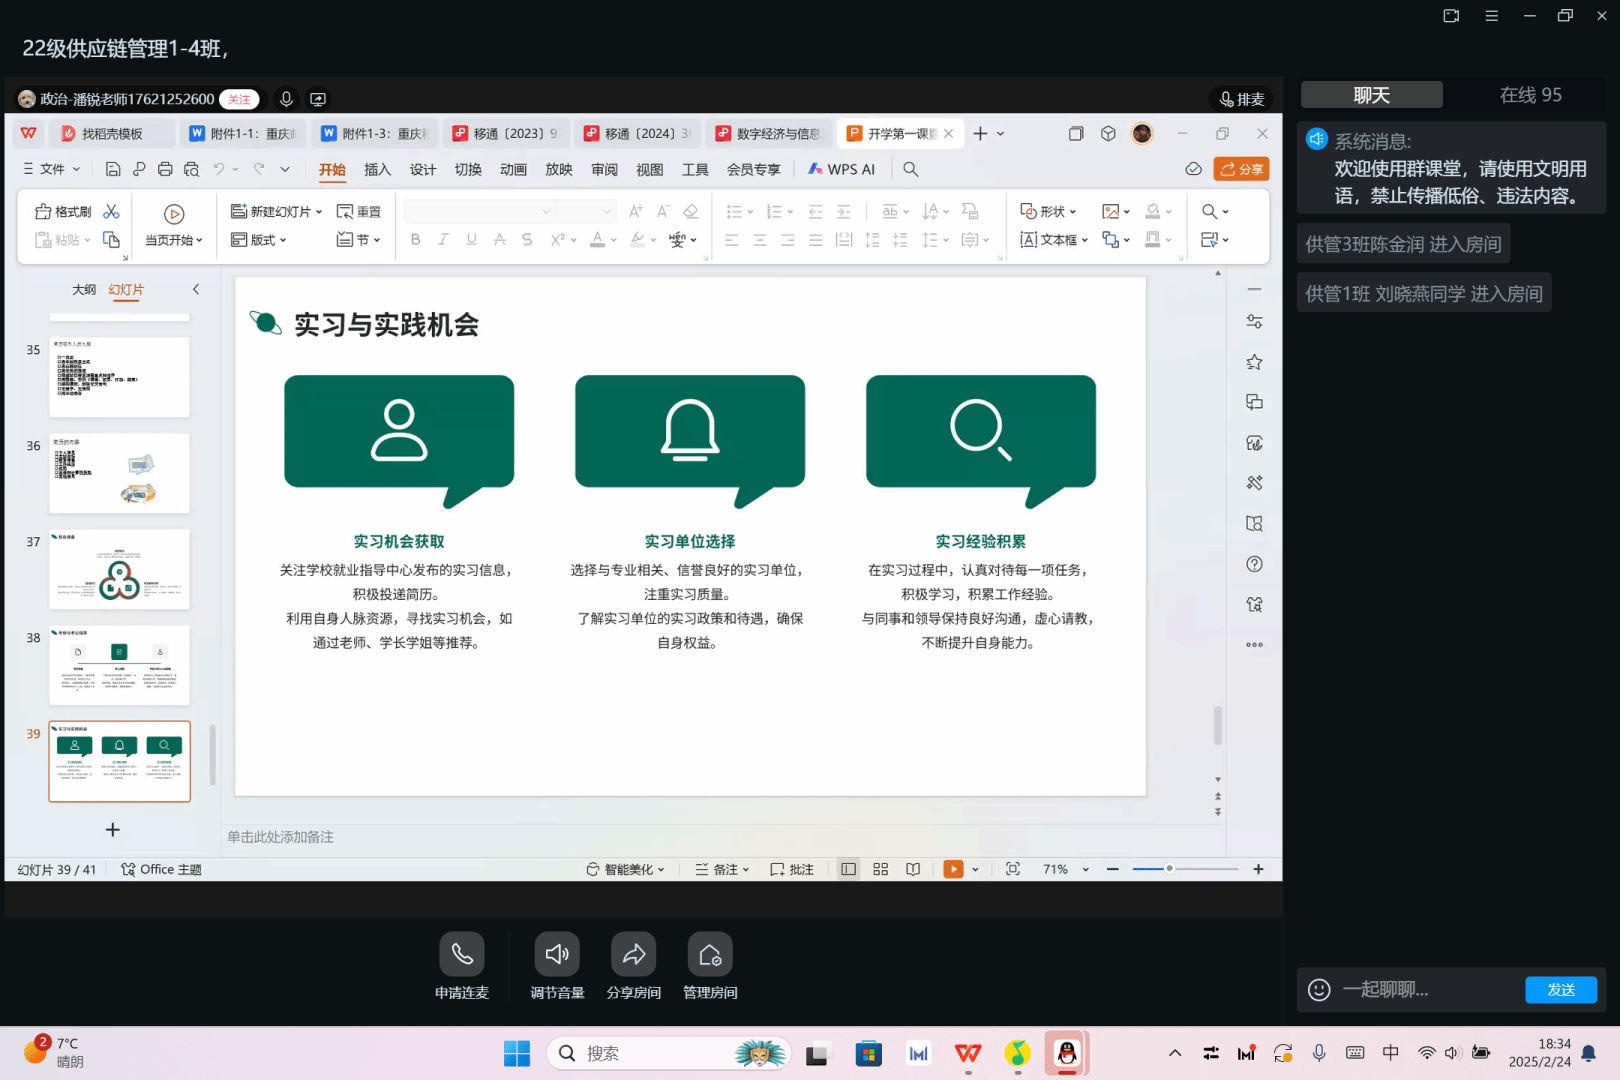Expand the 新建幻灯片 dropdown
The height and width of the screenshot is (1080, 1620).
coord(319,212)
